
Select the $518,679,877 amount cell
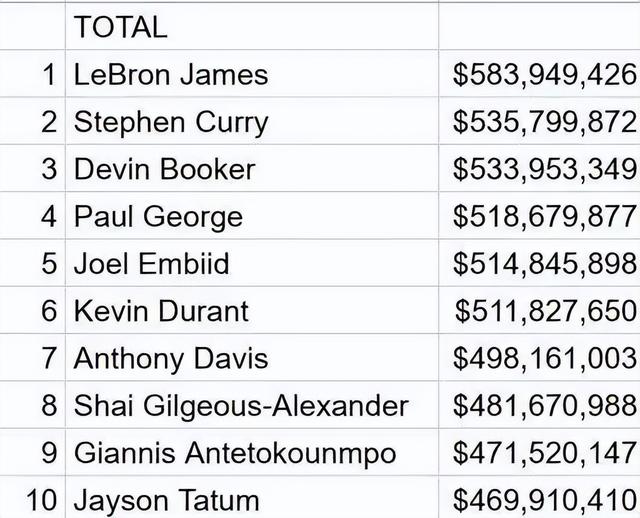[540, 216]
